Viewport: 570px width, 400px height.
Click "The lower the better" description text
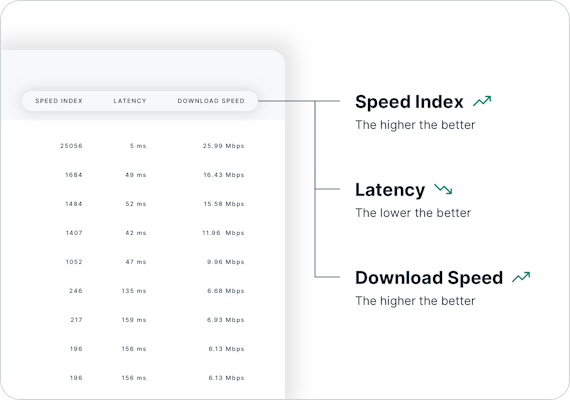[x=413, y=213]
